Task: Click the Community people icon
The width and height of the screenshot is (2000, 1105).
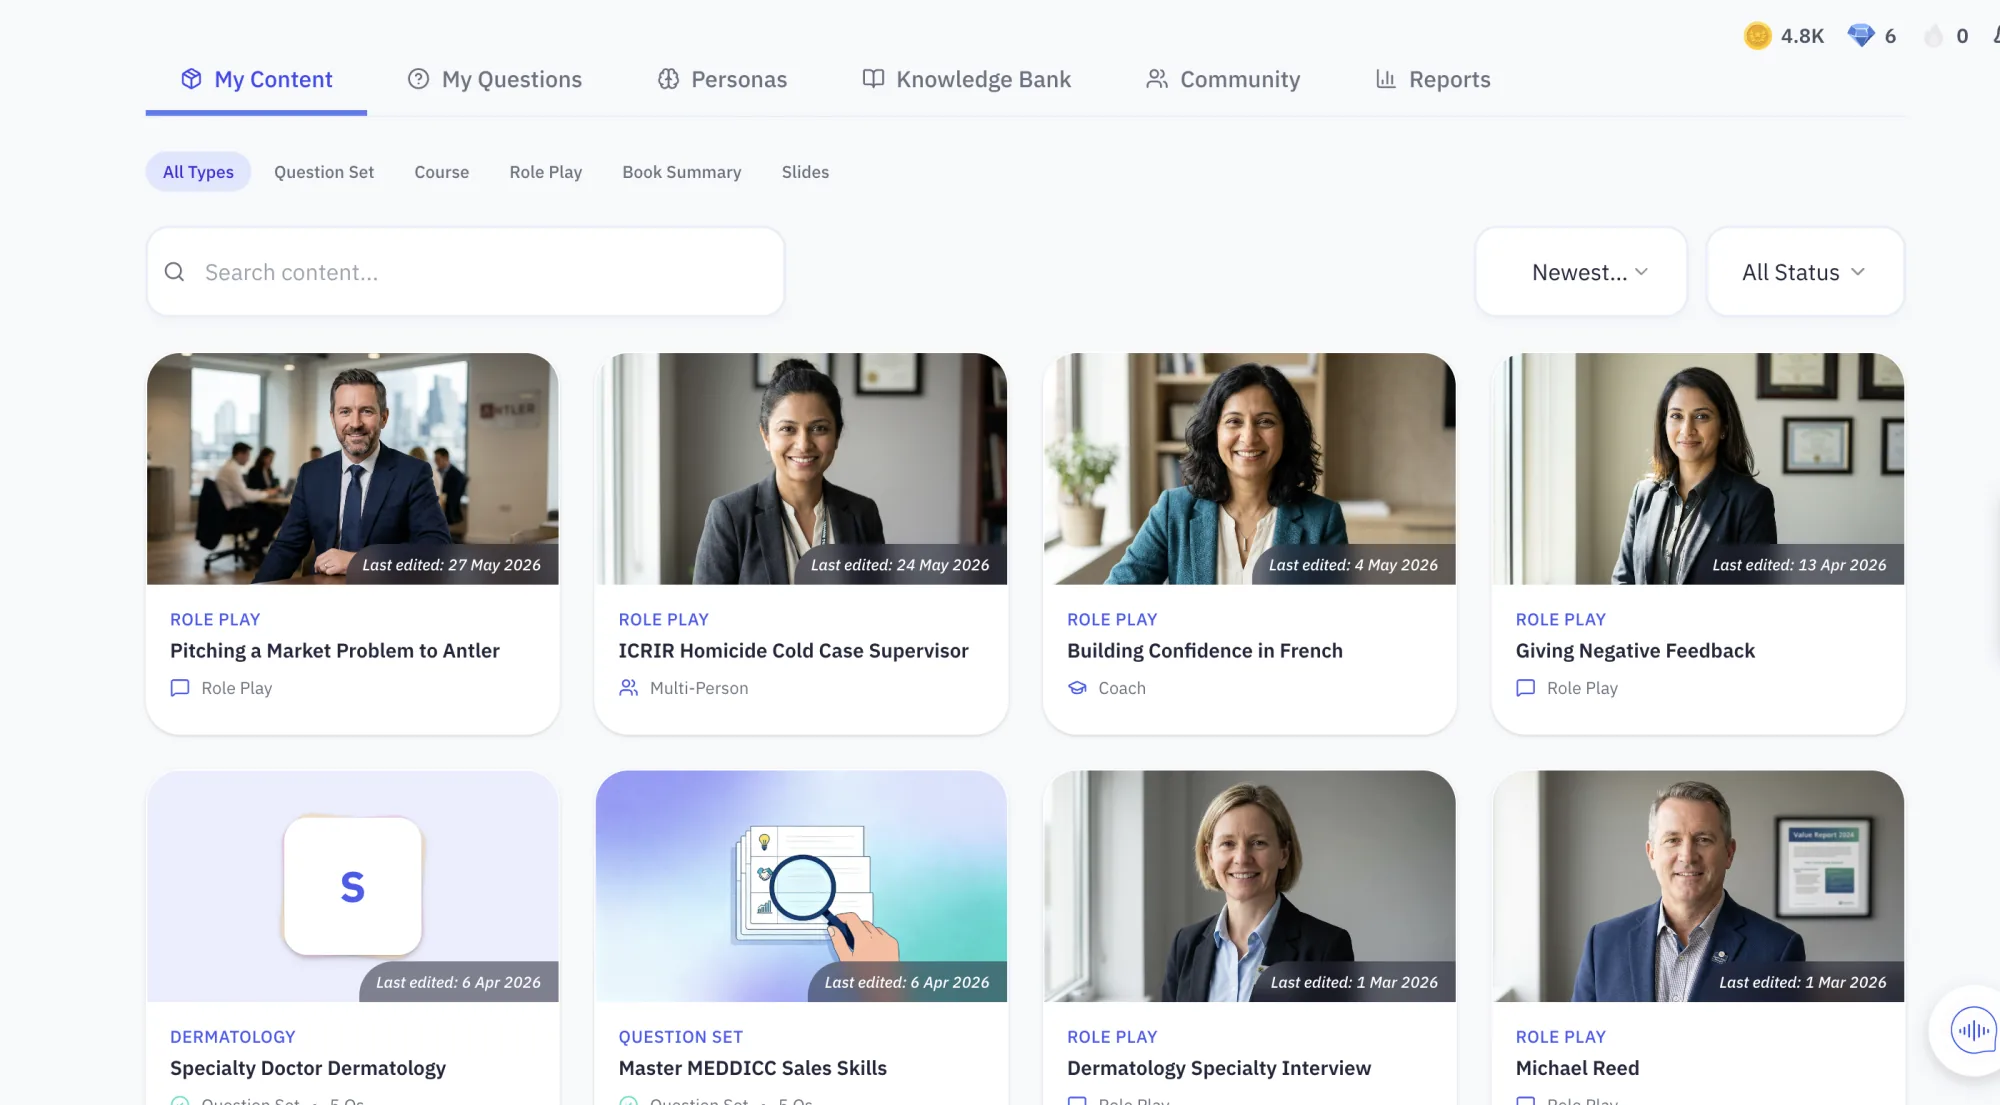Action: (1157, 79)
